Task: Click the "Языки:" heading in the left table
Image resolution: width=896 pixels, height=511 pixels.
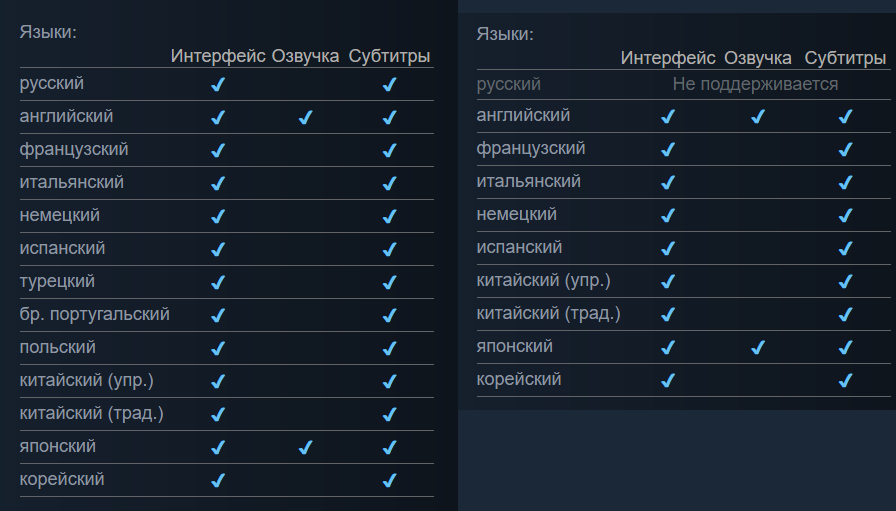Action: [x=48, y=31]
